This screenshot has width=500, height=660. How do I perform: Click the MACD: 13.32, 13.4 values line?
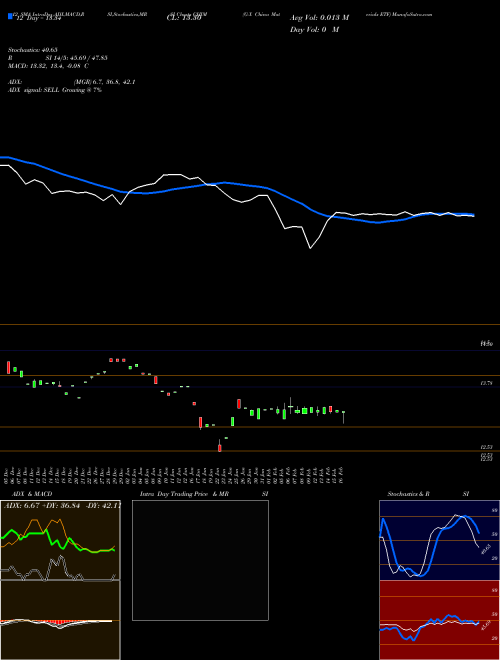pos(48,66)
